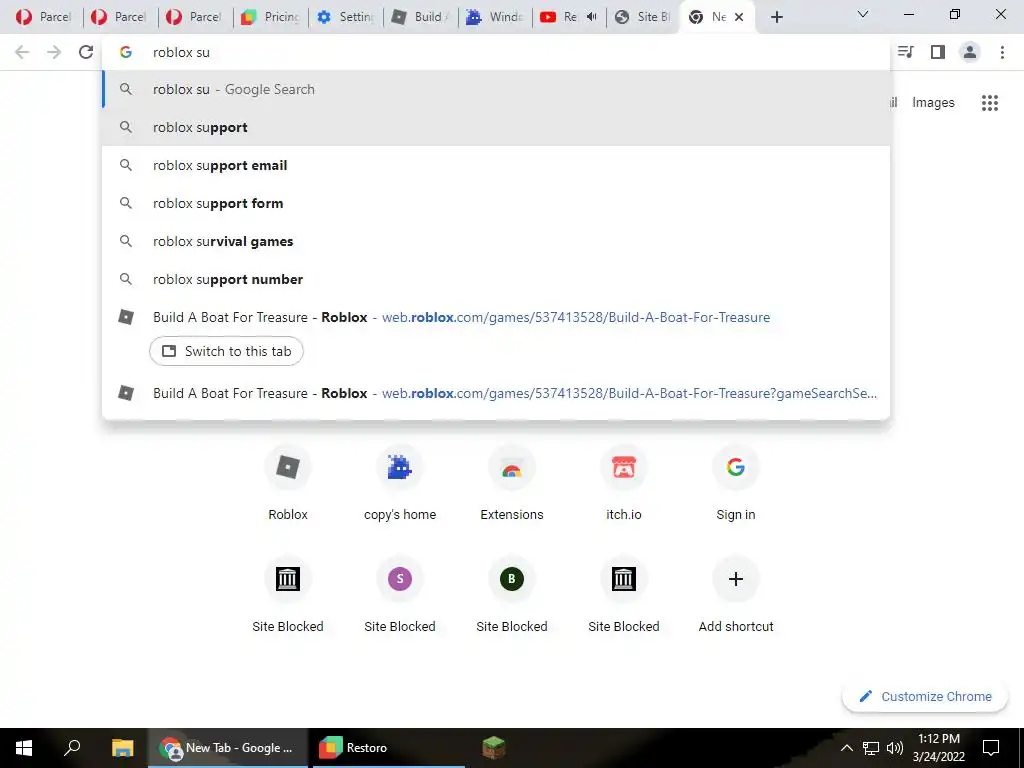Viewport: 1024px width, 768px height.
Task: Open Build A Boat link with gameSearchSe URL
Action: tap(496, 393)
